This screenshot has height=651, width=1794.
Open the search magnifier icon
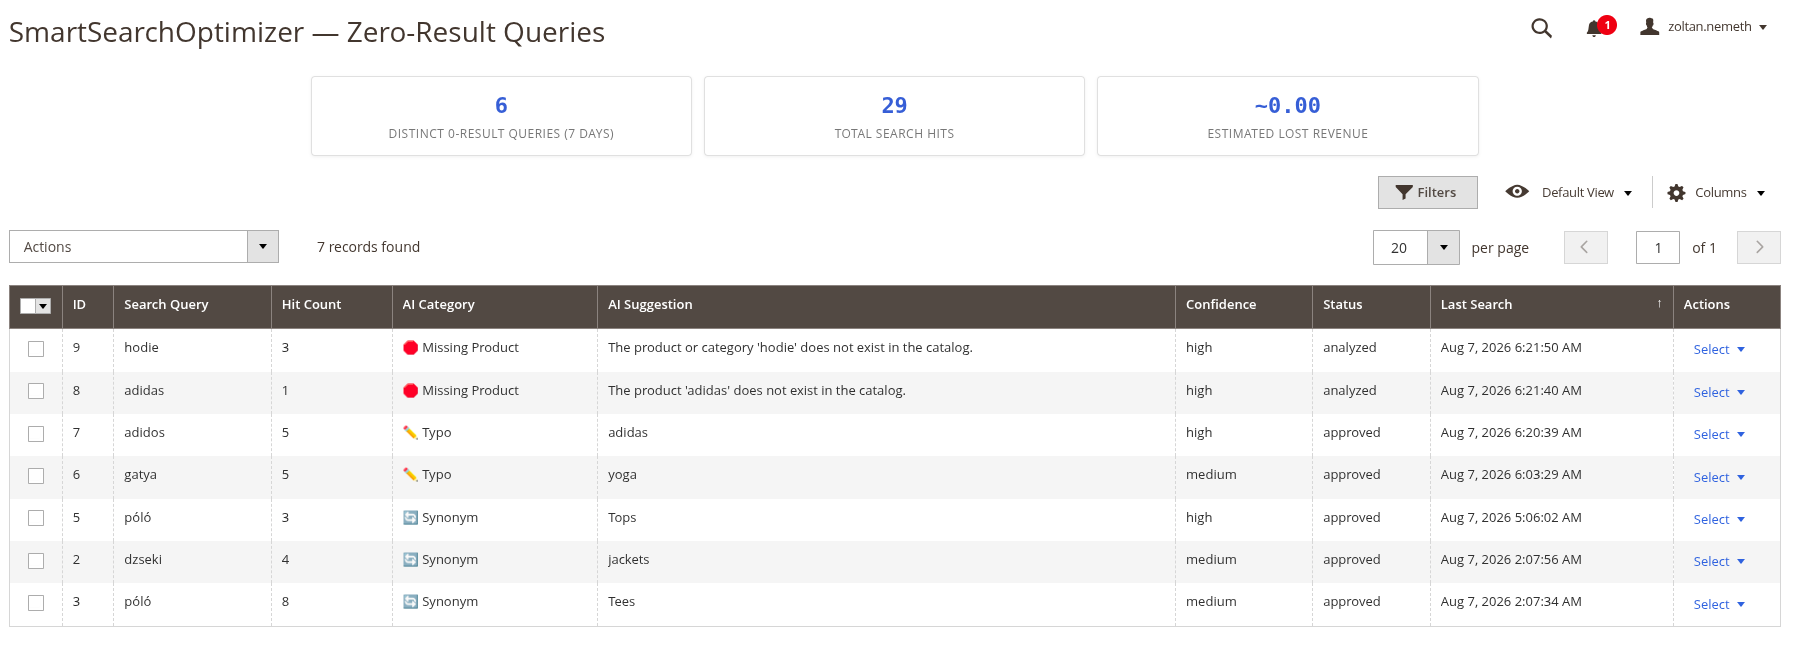(x=1541, y=28)
